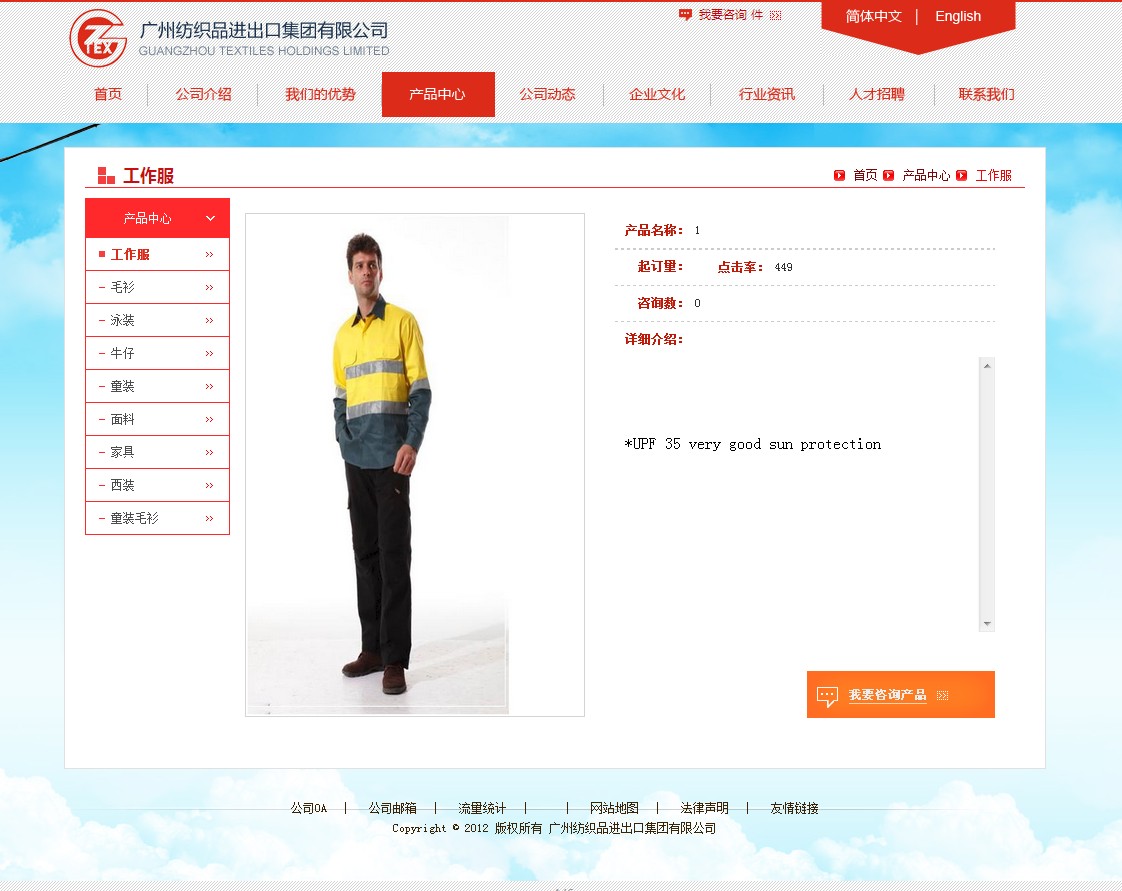Viewport: 1122px width, 891px height.
Task: Click the double-arrow icon in 泳装 row
Action: pyautogui.click(x=209, y=321)
